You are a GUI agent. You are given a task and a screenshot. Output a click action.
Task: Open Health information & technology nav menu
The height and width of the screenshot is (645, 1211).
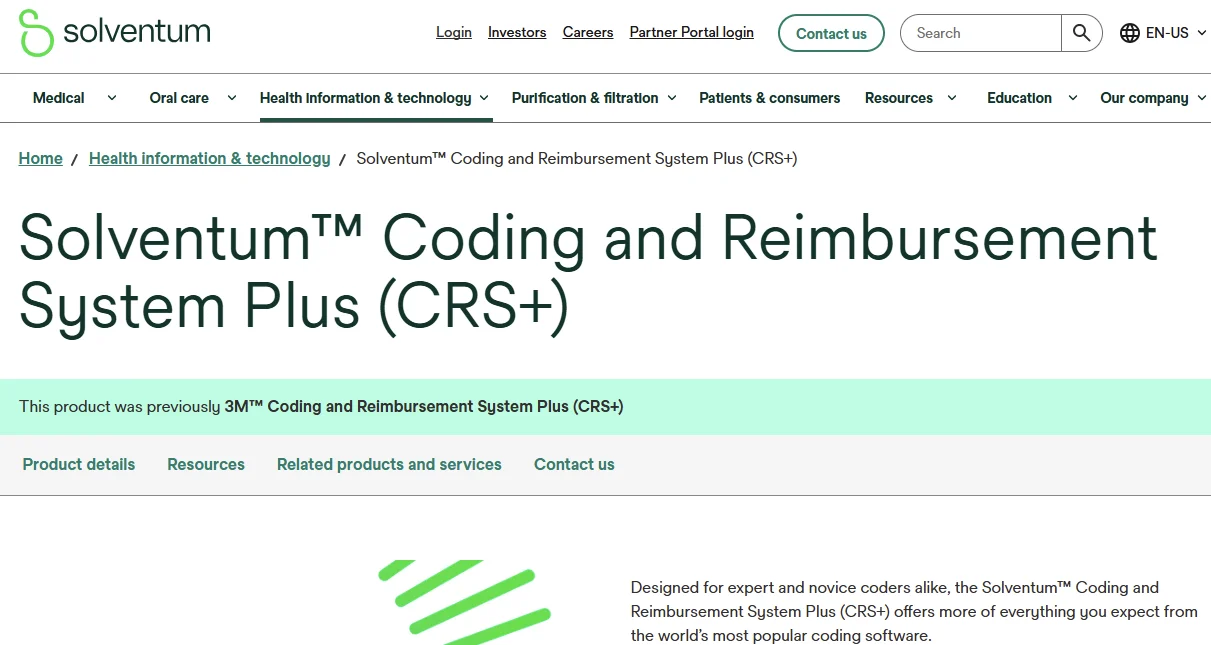[366, 98]
